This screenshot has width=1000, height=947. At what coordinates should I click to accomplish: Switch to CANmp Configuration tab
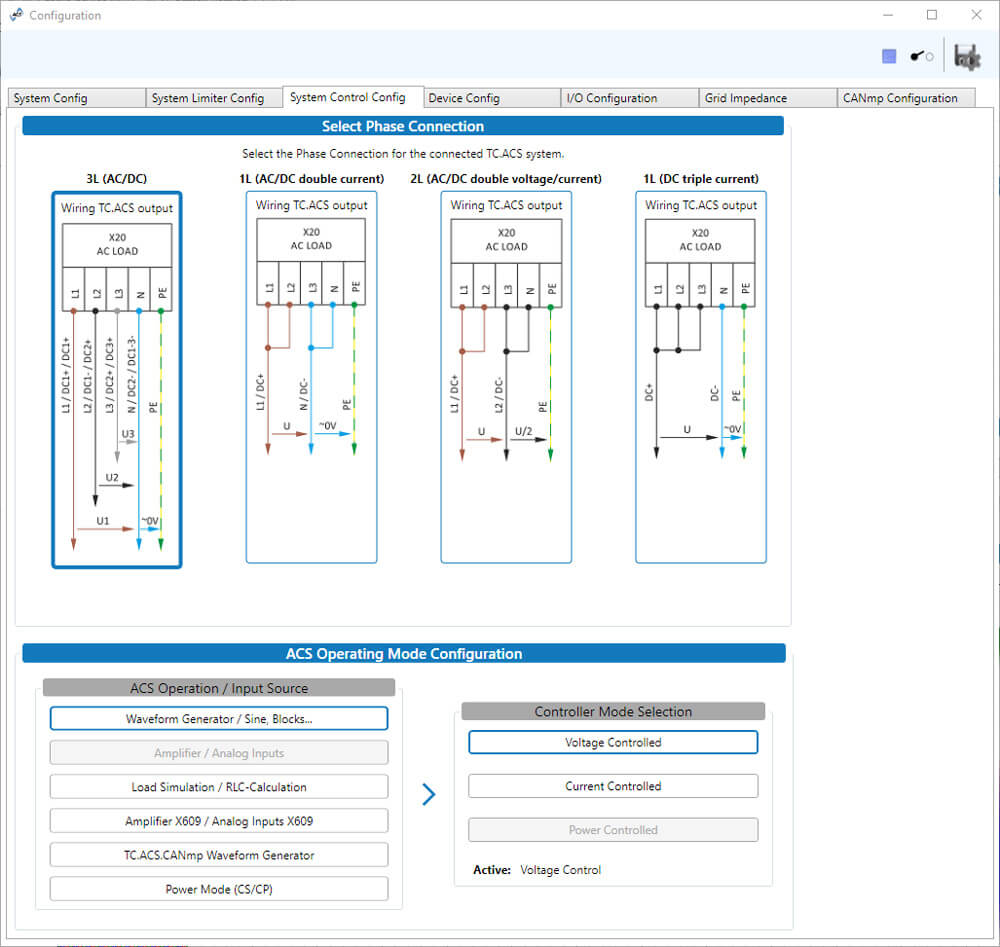click(905, 98)
